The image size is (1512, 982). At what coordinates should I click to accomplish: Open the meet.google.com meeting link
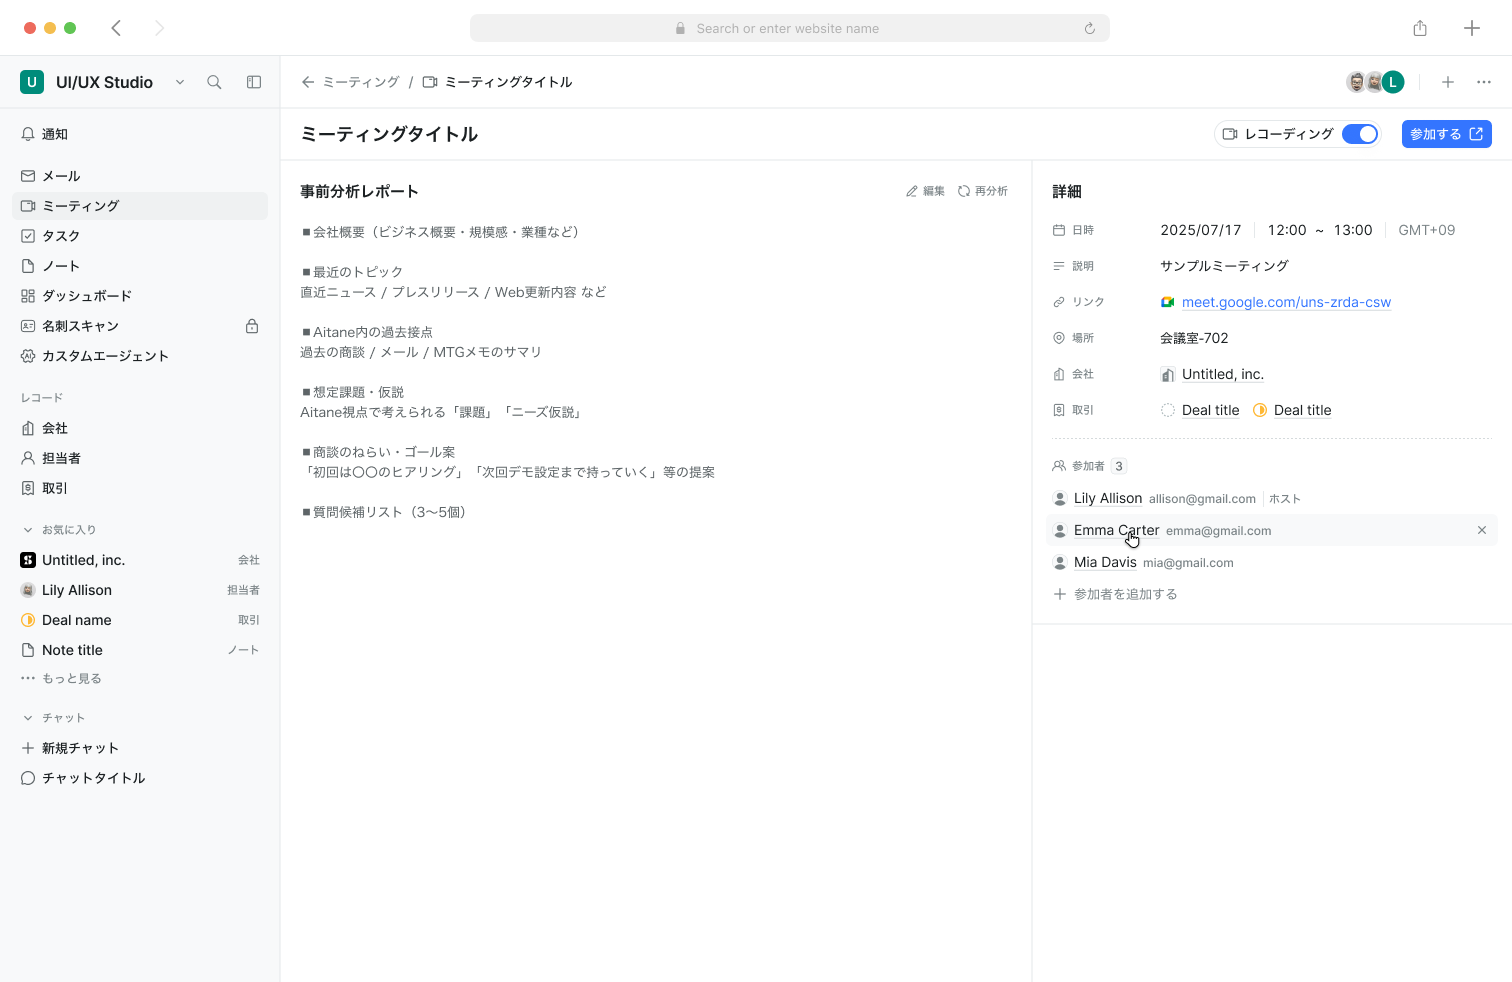coord(1286,302)
